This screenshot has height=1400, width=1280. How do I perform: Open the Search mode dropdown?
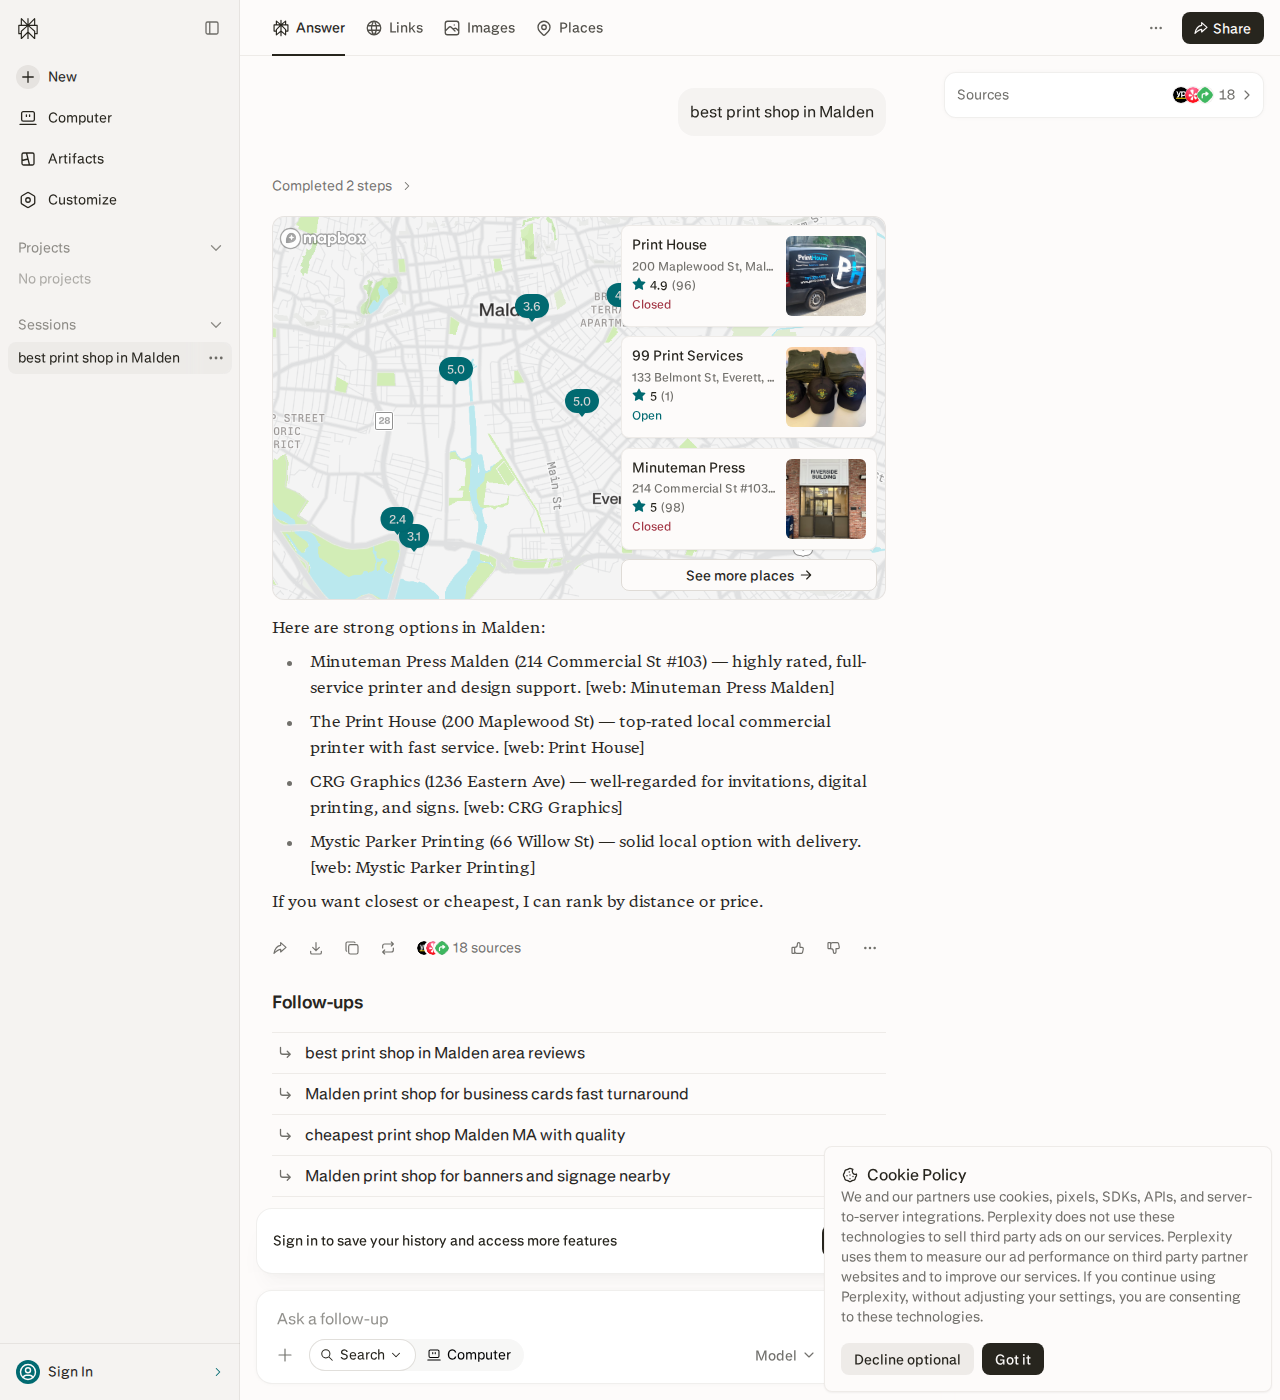click(362, 1355)
